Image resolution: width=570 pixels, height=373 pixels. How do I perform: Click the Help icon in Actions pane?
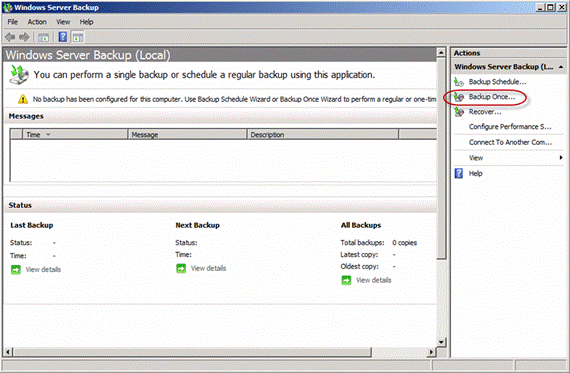coord(459,173)
